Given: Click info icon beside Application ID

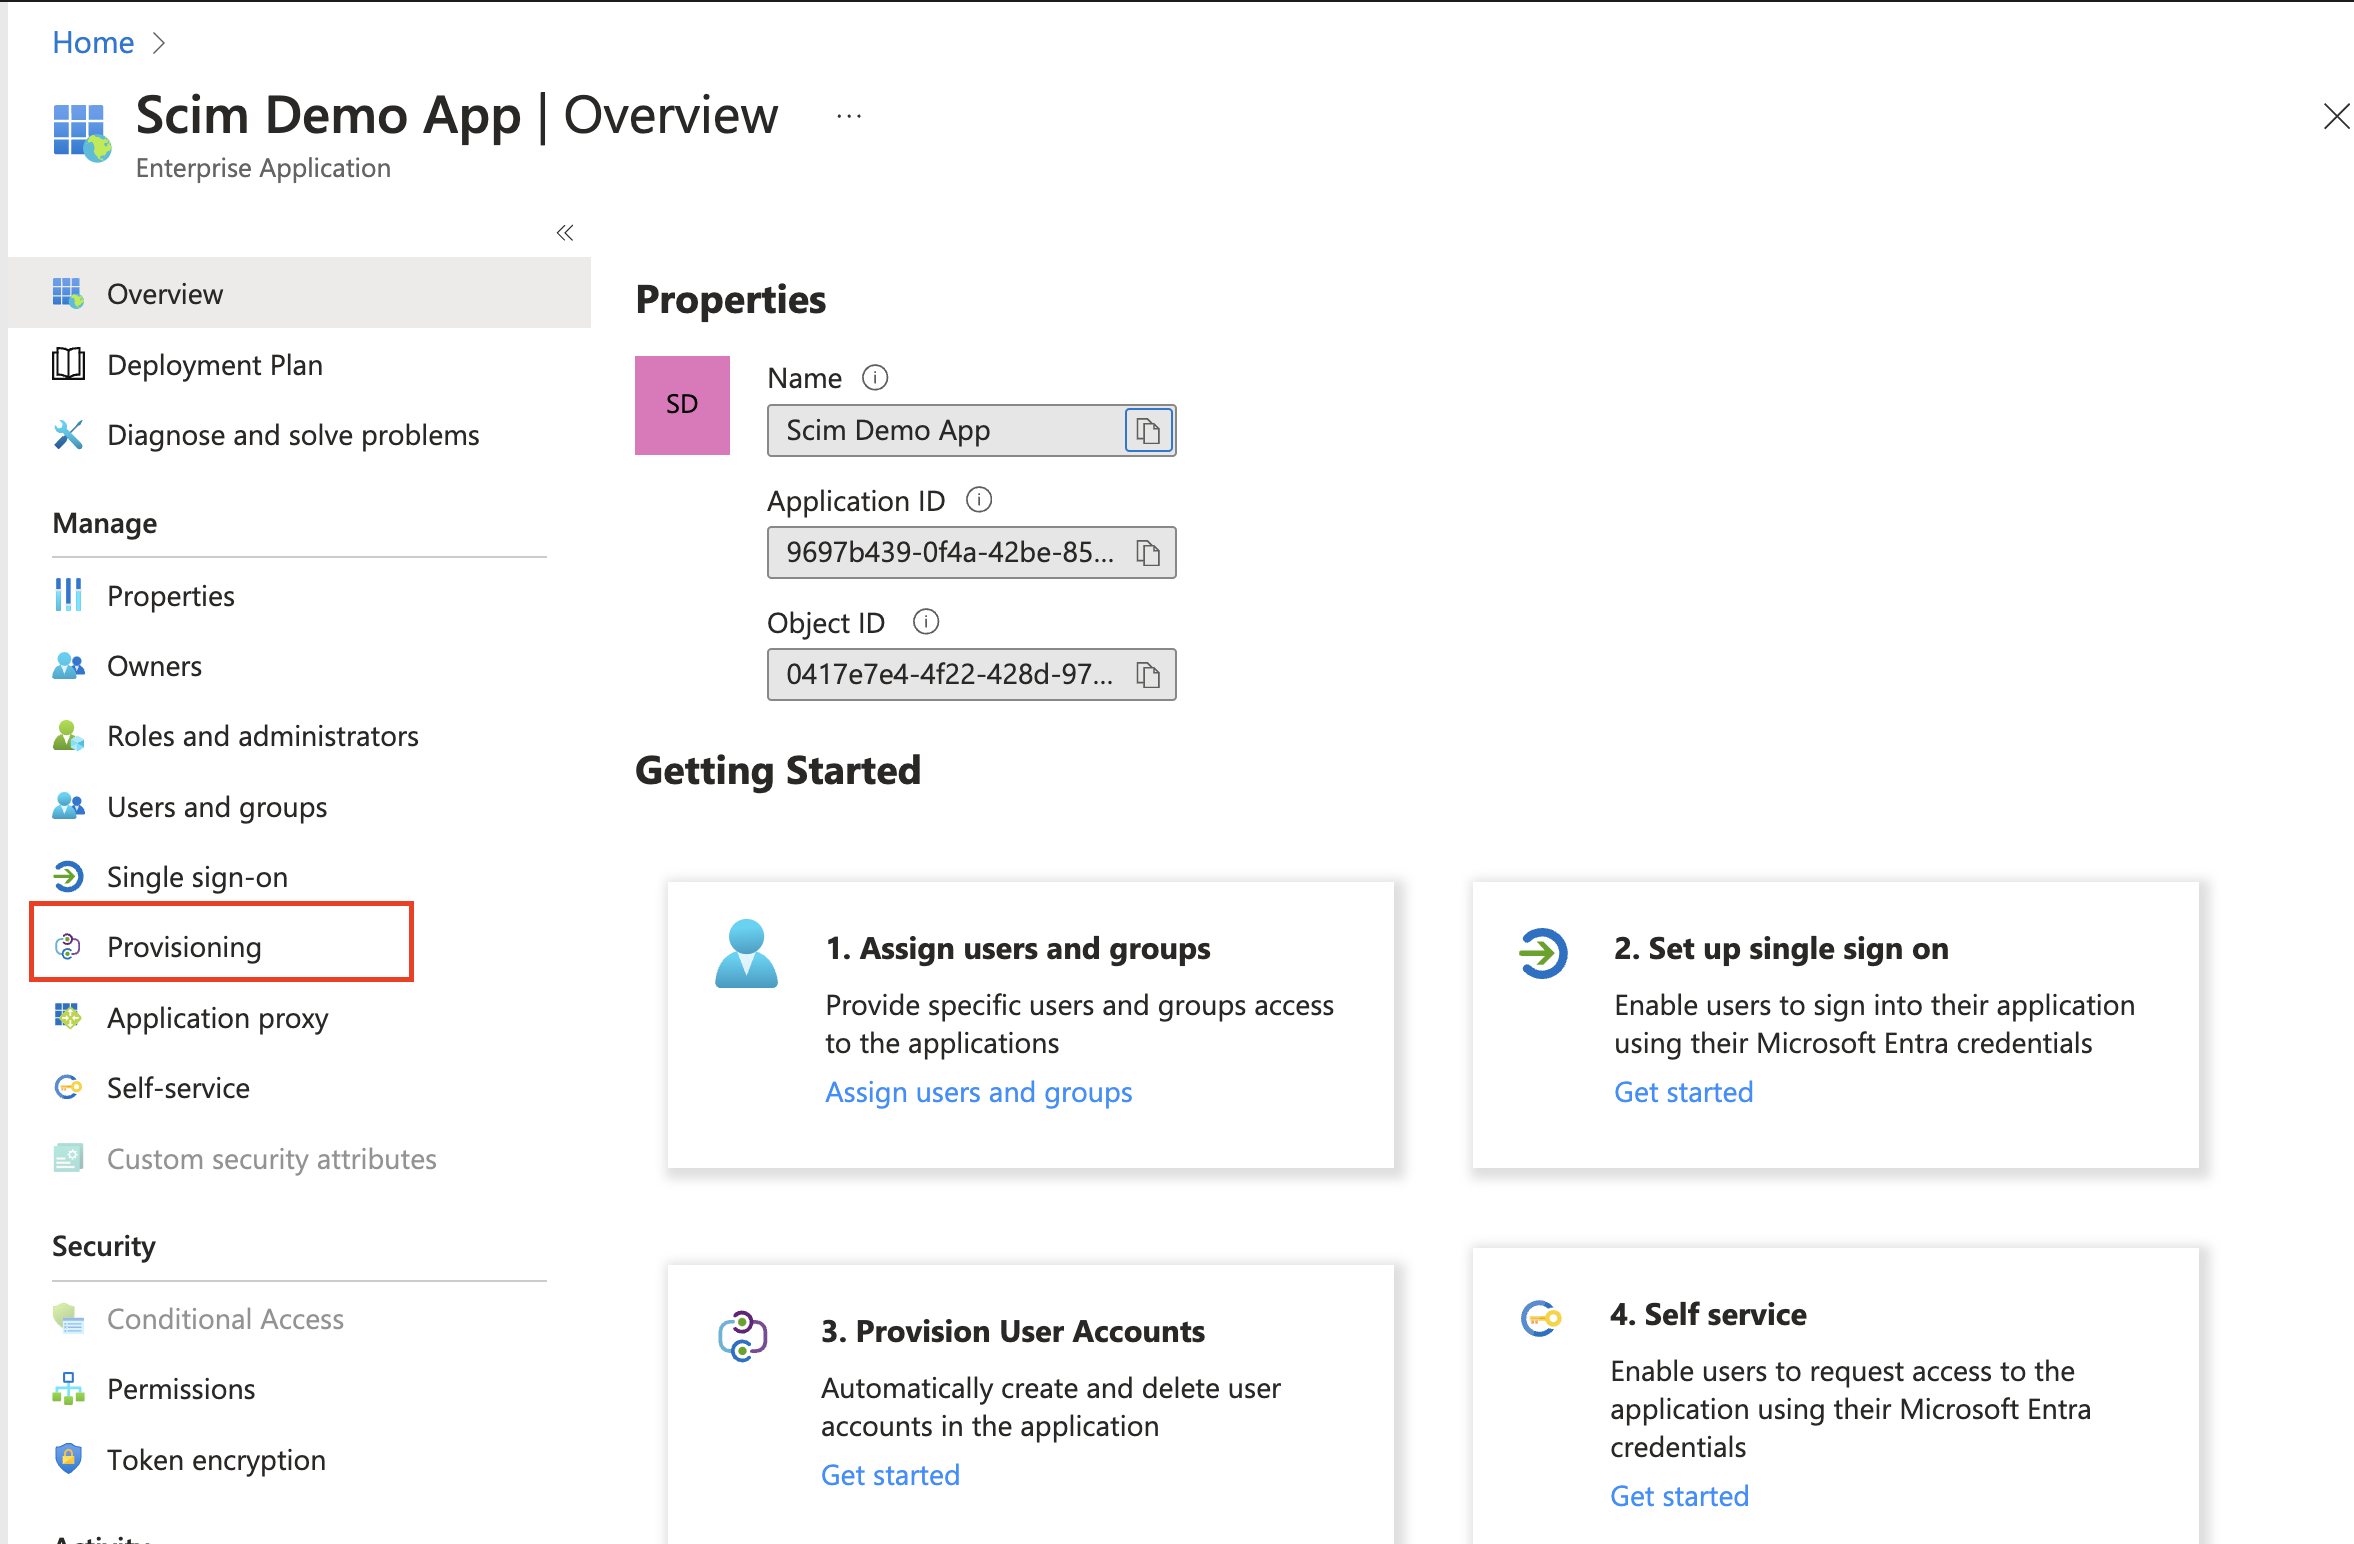Looking at the screenshot, I should click(979, 500).
